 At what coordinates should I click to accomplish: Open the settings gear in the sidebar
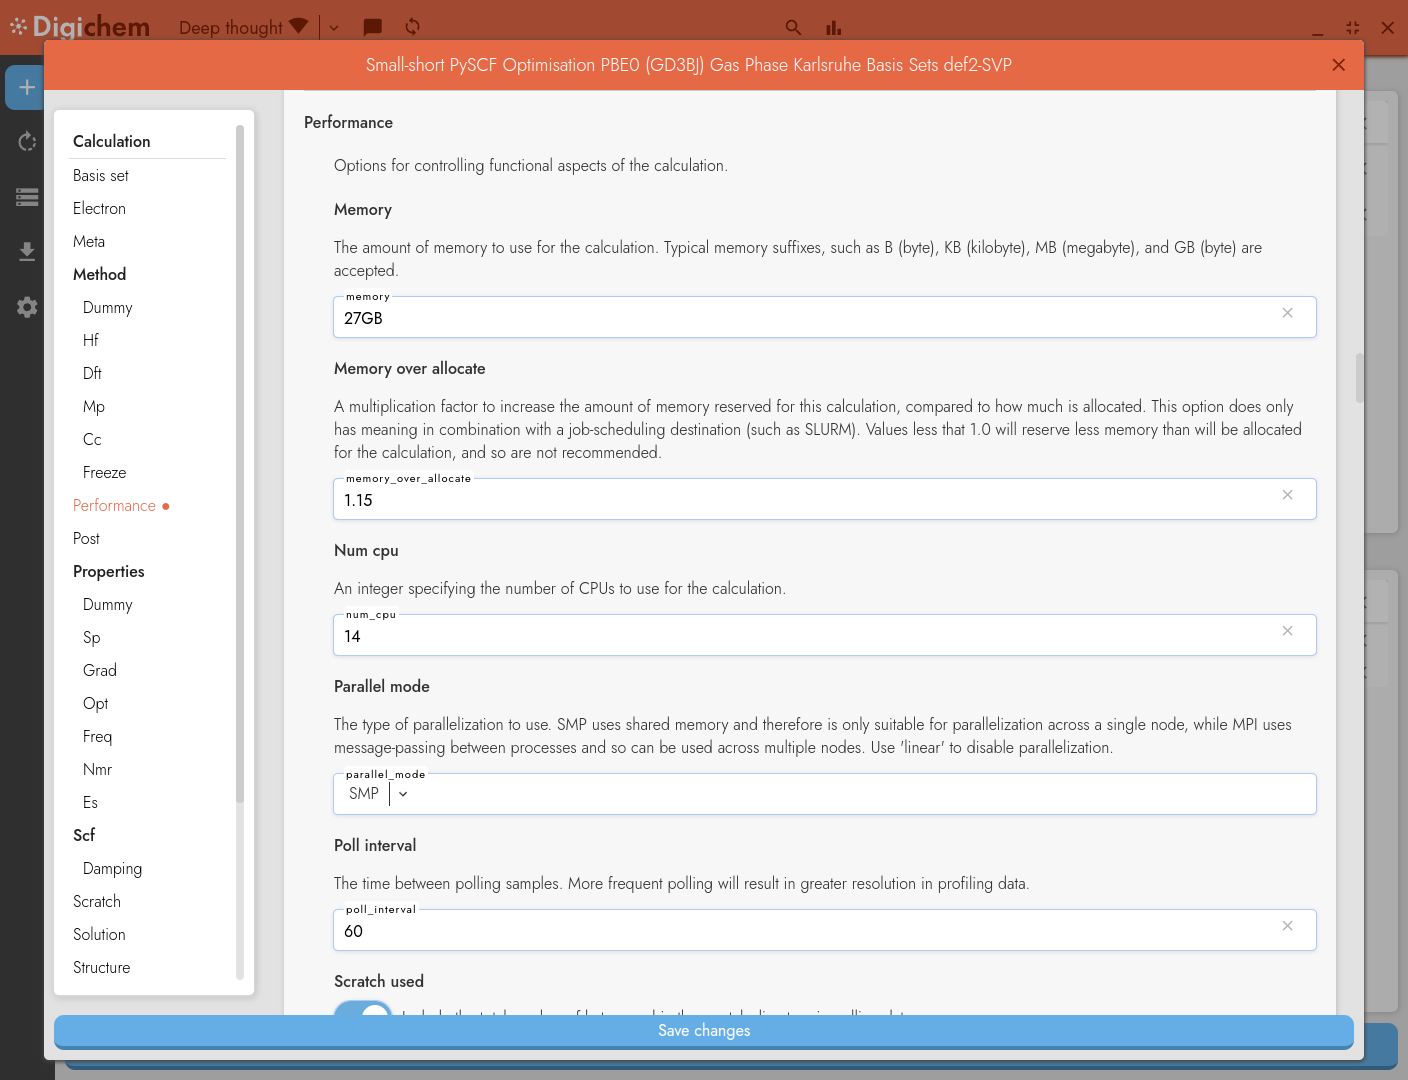coord(26,307)
